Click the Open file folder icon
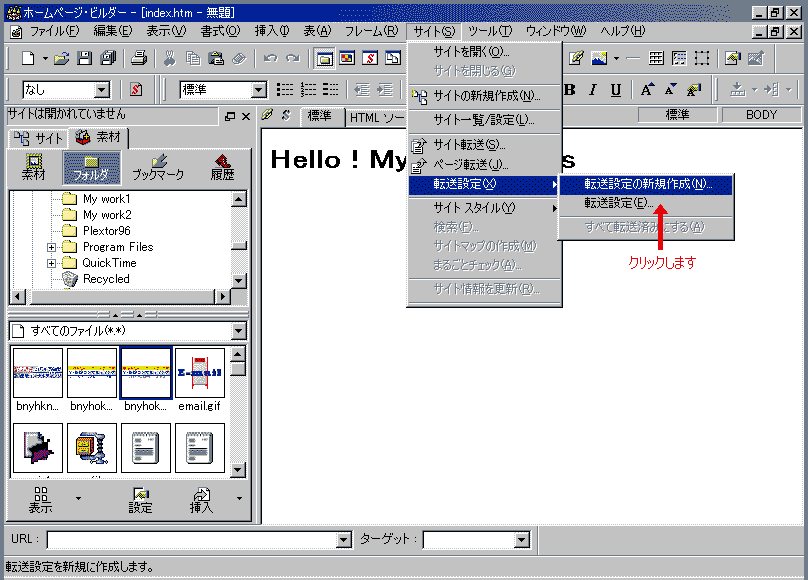Image resolution: width=808 pixels, height=580 pixels. pos(62,59)
